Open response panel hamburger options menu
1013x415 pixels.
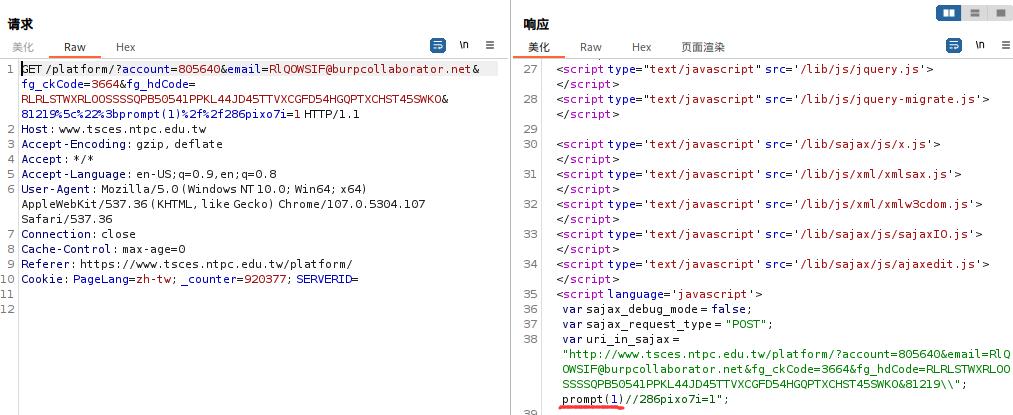tap(1006, 45)
